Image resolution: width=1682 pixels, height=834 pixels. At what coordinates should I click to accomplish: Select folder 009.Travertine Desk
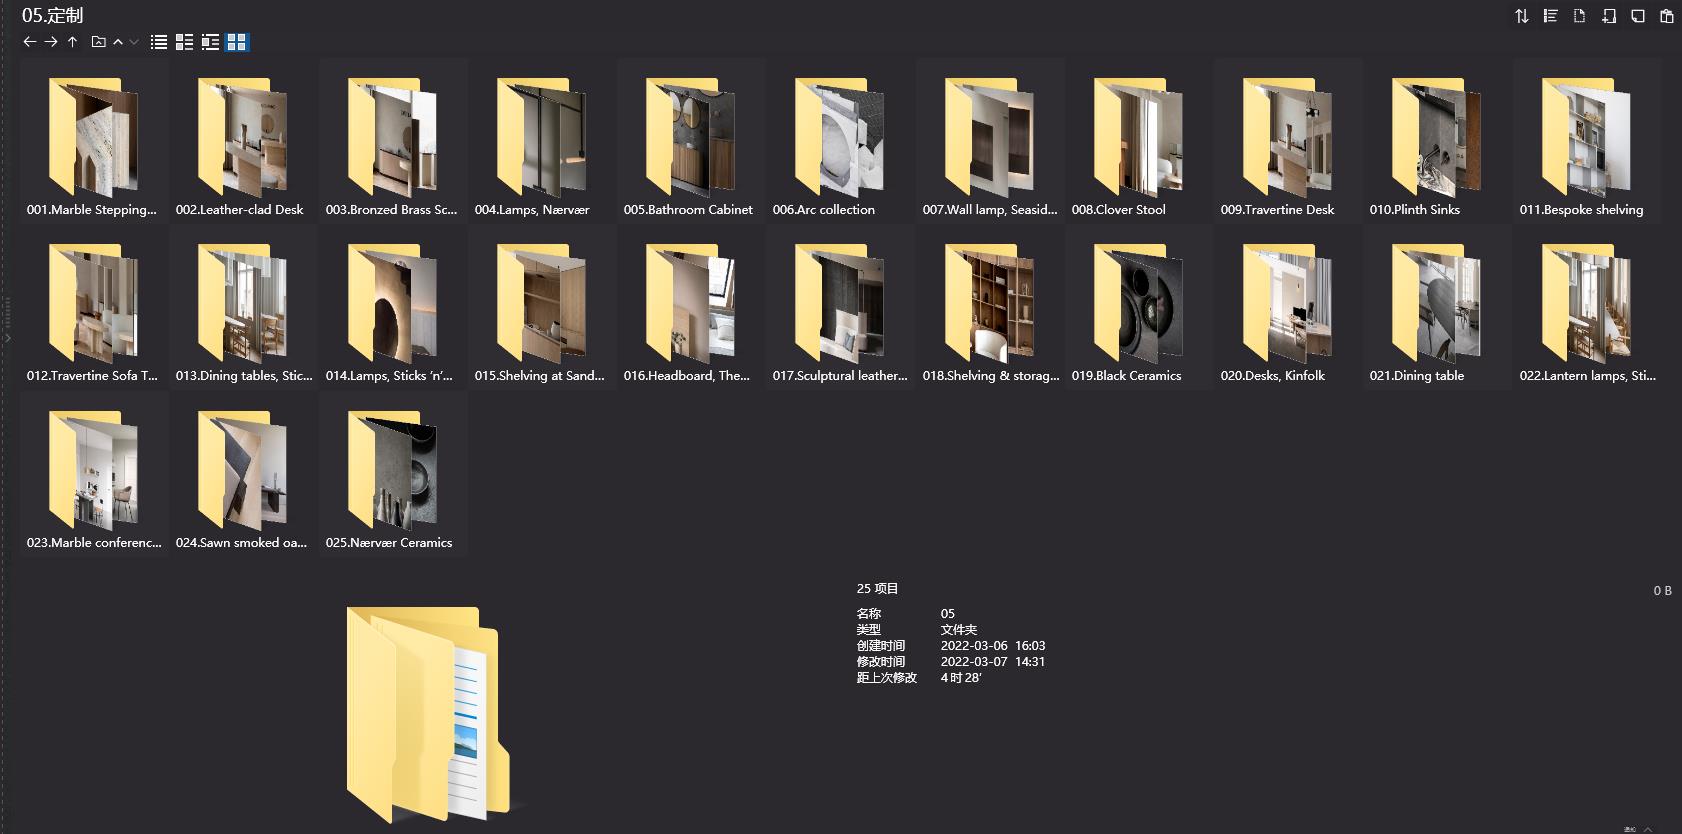(1288, 140)
